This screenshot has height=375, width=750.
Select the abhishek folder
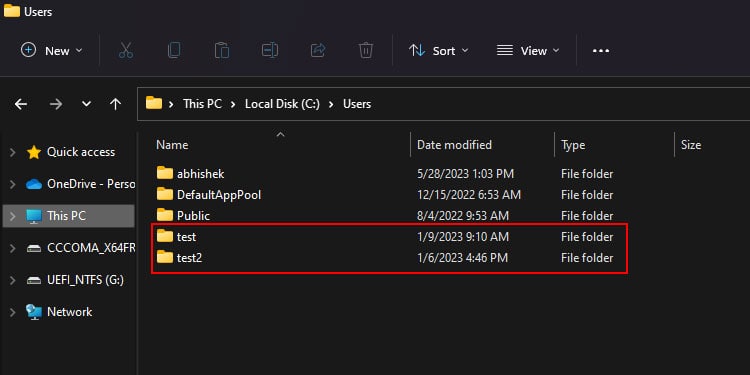(x=200, y=174)
